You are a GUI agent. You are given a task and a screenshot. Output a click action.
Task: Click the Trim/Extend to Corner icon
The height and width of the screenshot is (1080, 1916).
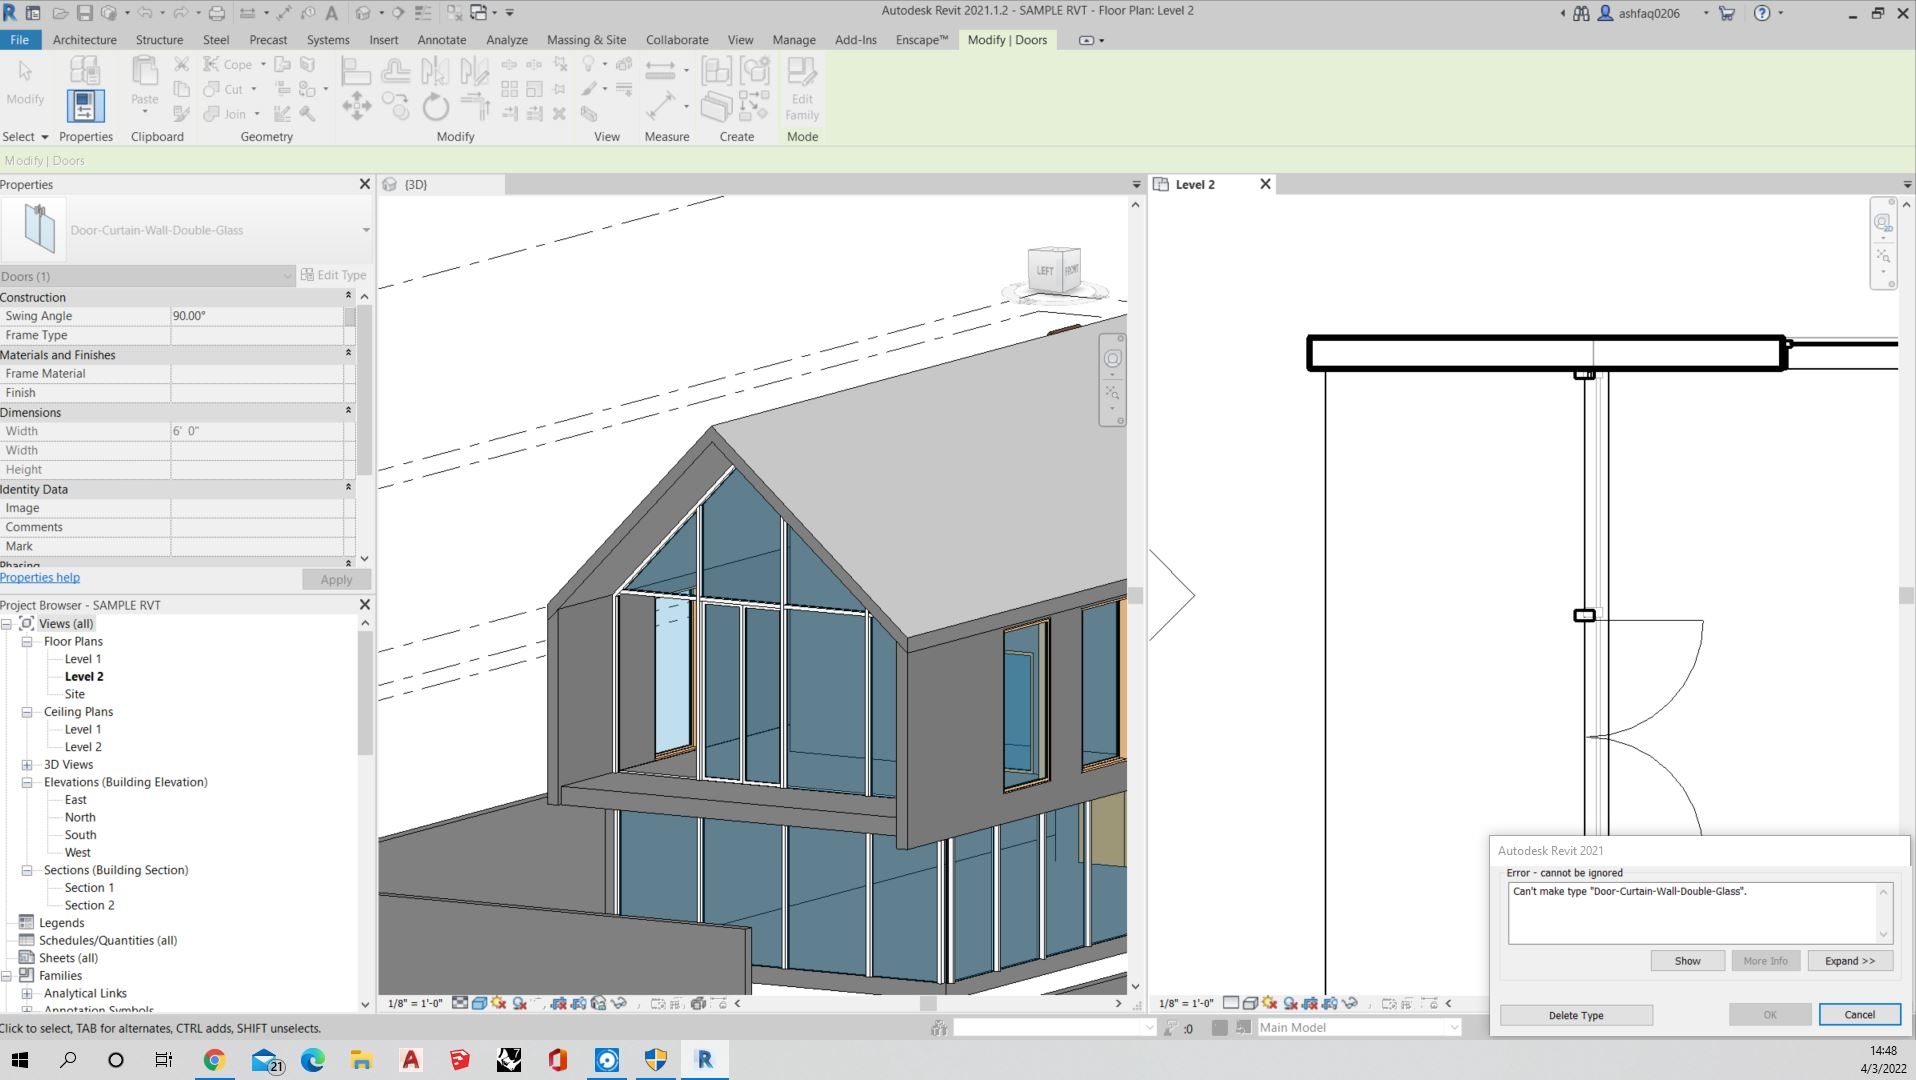click(474, 106)
